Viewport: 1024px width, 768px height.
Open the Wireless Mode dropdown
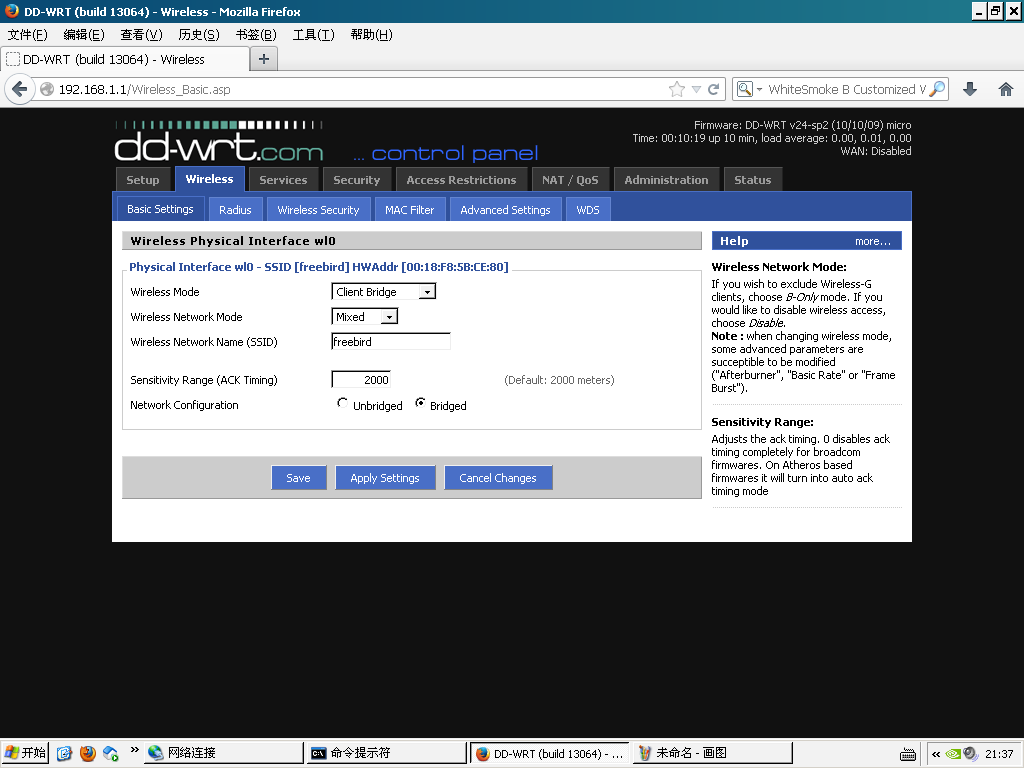(383, 291)
